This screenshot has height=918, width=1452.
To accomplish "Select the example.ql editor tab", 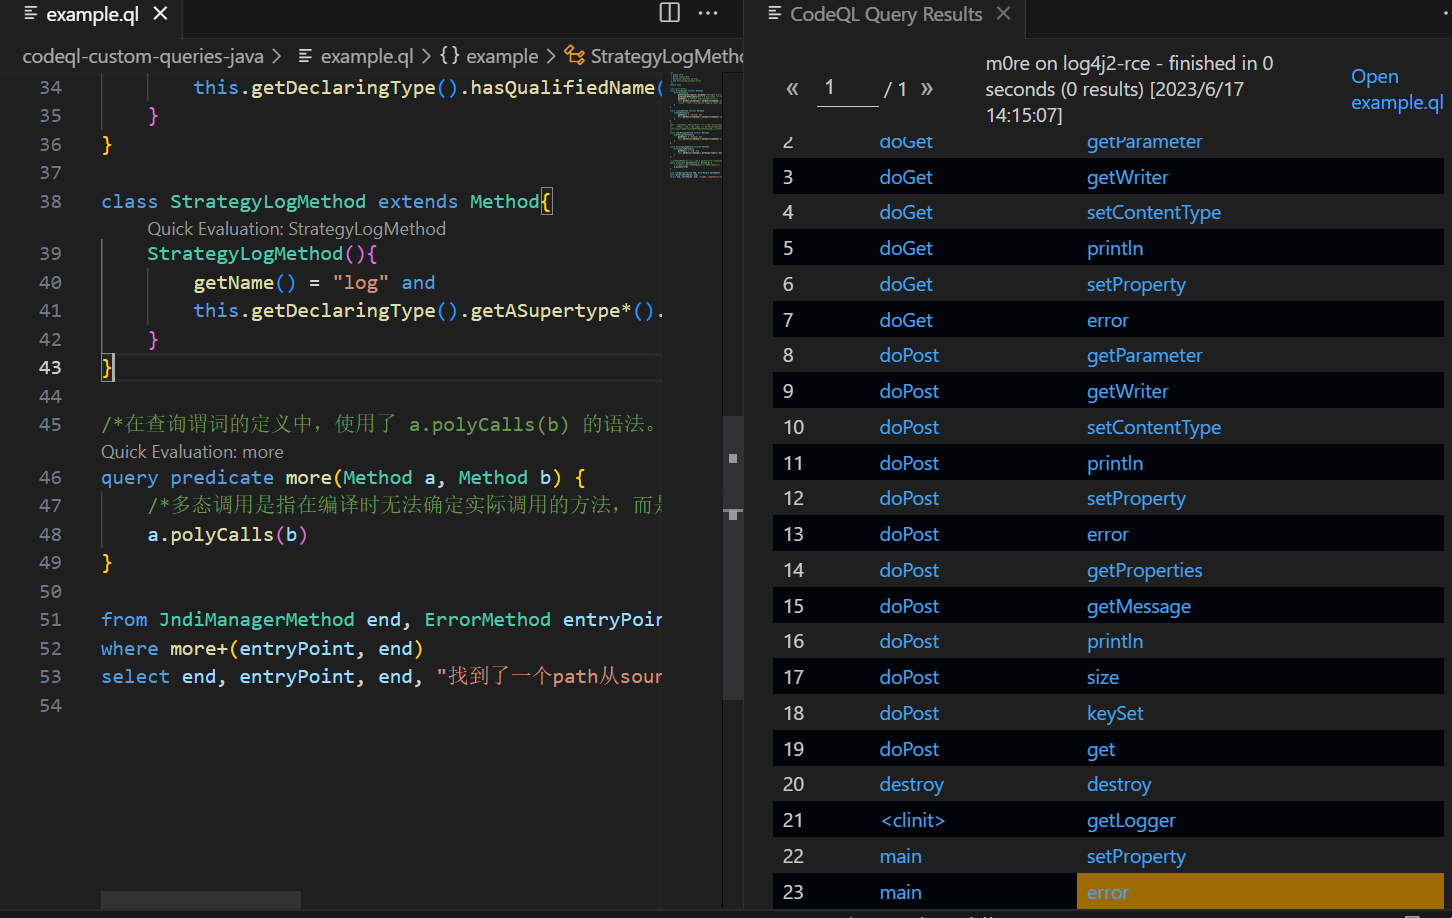I will click(92, 15).
